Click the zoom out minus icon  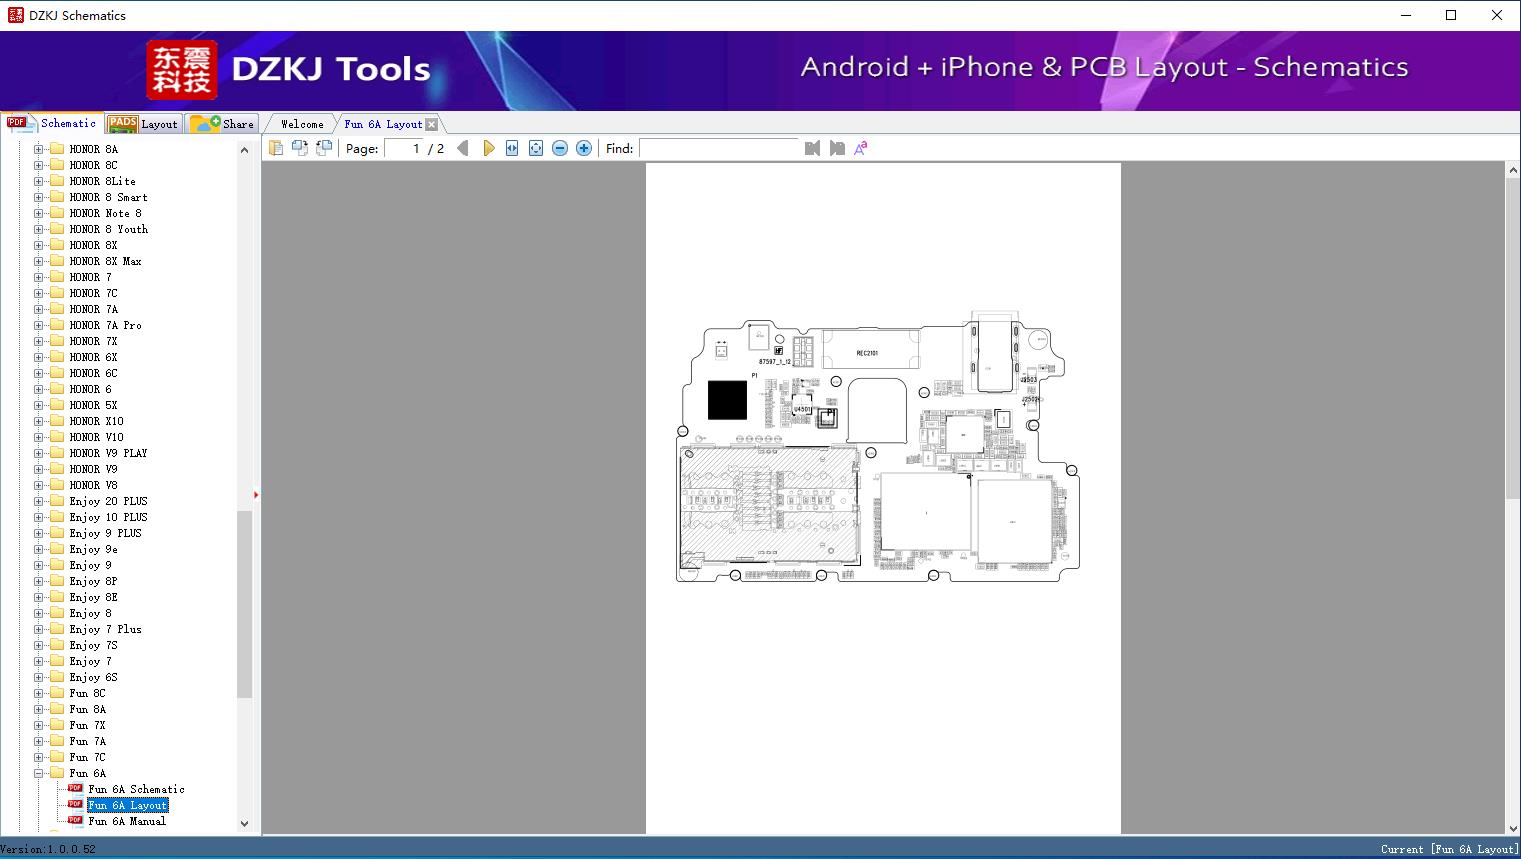560,148
